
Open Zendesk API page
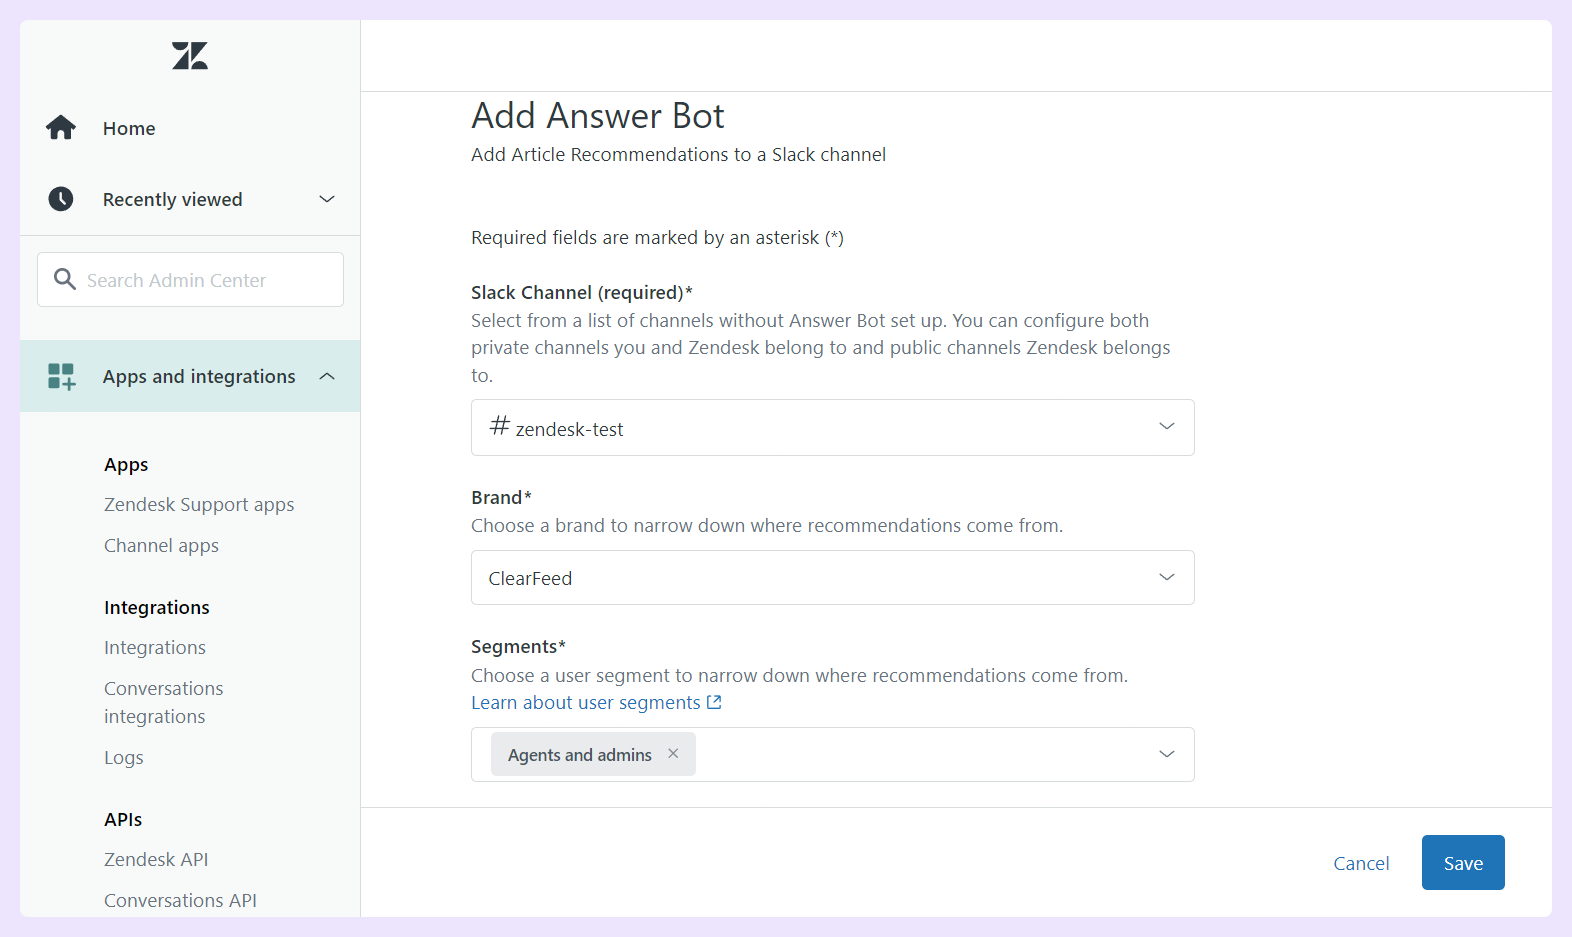click(x=156, y=859)
